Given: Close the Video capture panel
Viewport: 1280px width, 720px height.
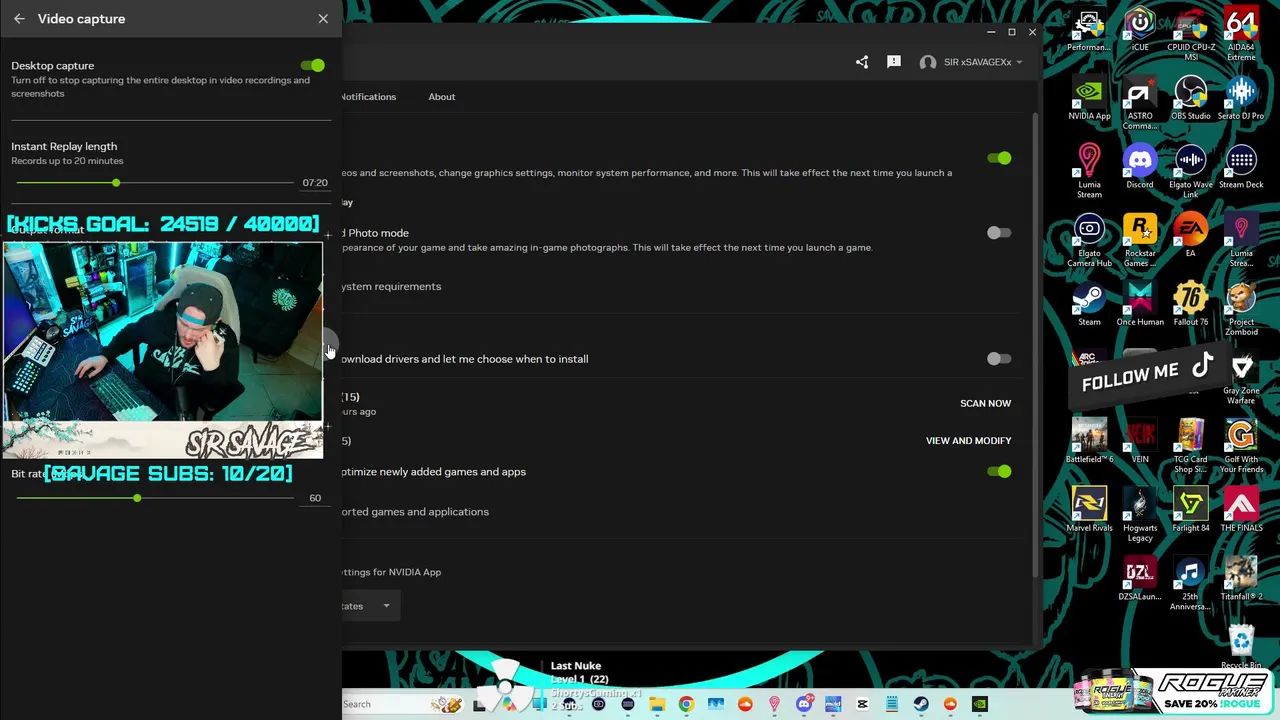Looking at the screenshot, I should click(323, 19).
